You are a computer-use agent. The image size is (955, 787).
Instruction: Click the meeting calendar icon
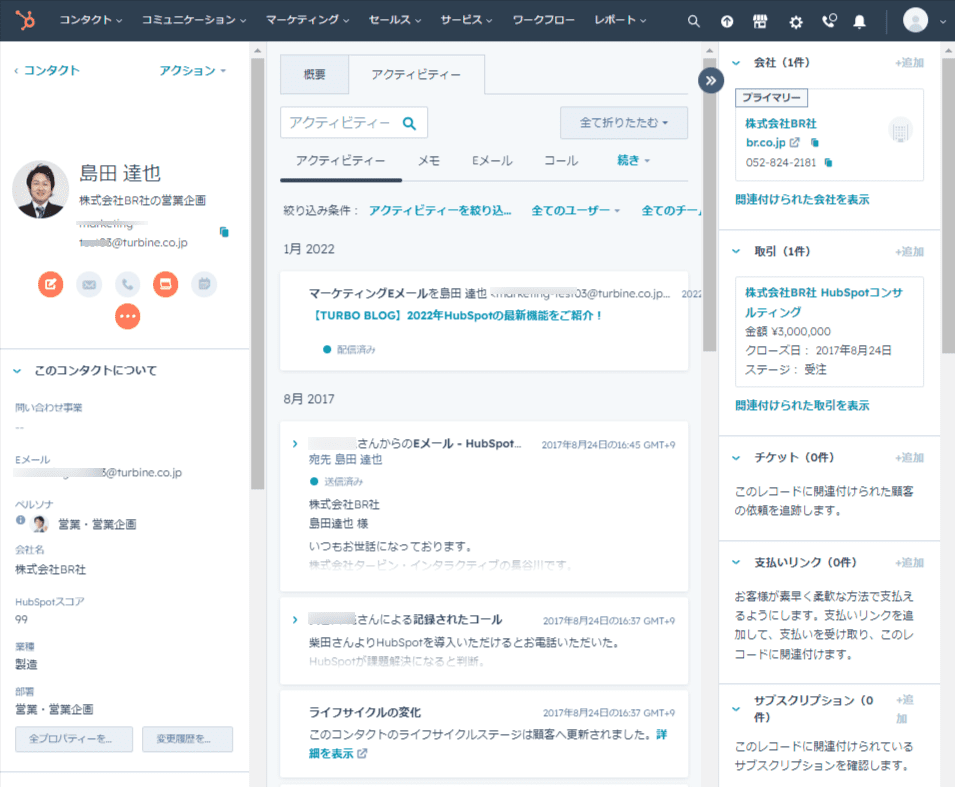click(x=204, y=284)
